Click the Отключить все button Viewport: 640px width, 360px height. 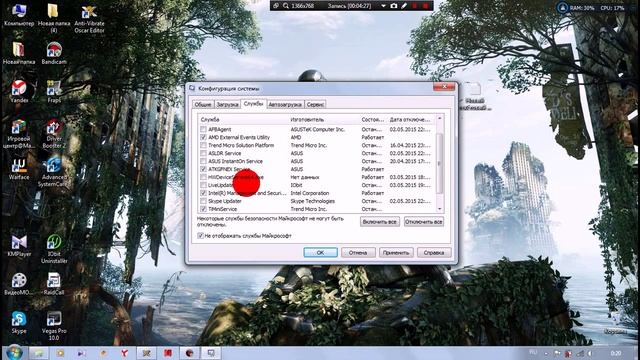click(424, 222)
